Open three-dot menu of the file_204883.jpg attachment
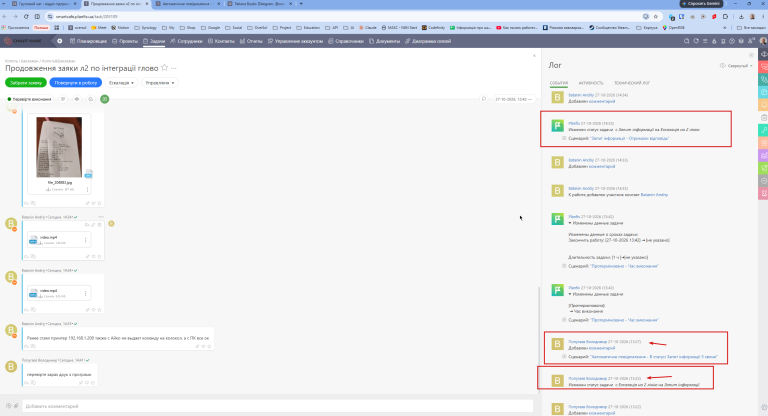 (x=88, y=189)
